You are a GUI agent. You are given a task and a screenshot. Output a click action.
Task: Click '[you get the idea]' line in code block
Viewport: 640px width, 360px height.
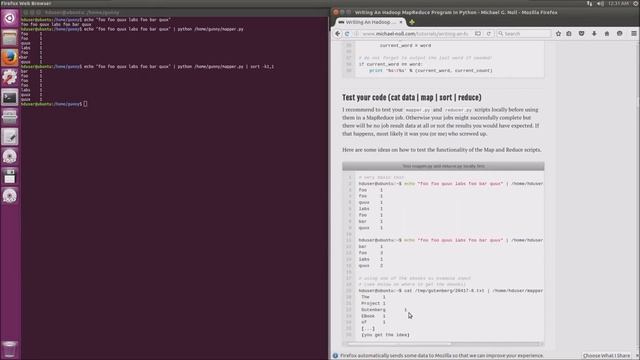pyautogui.click(x=385, y=335)
